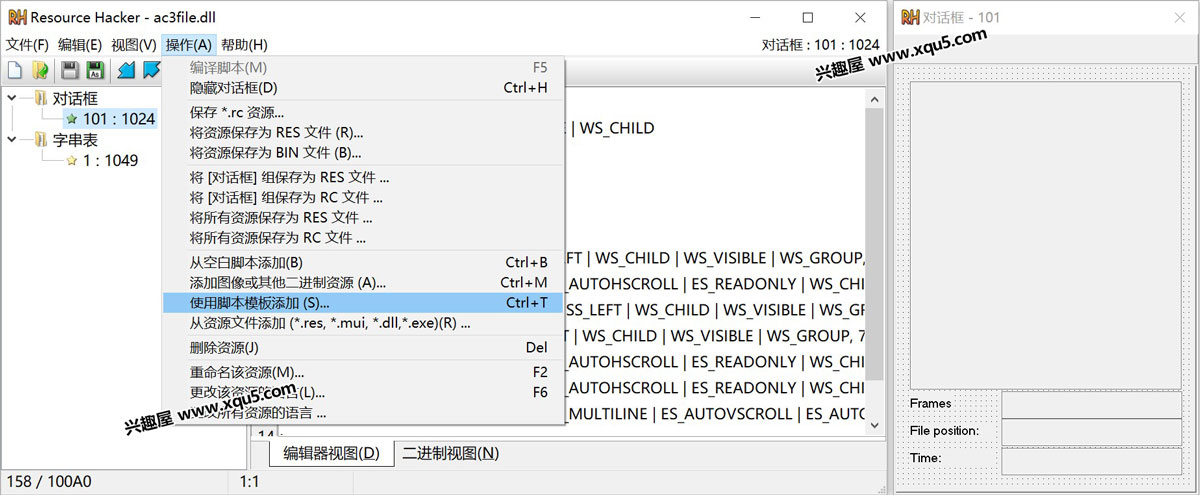
Task: Select tree item 1 : 1049
Action: tap(110, 160)
